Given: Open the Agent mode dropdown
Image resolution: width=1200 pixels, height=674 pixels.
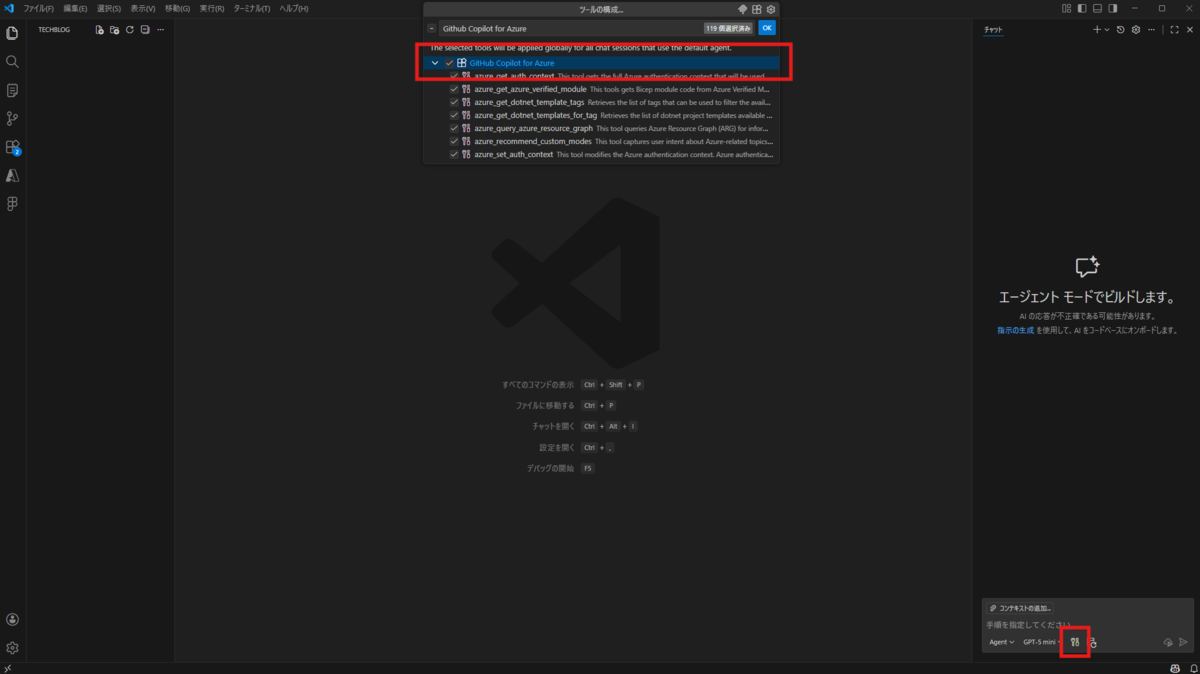Looking at the screenshot, I should [1001, 642].
